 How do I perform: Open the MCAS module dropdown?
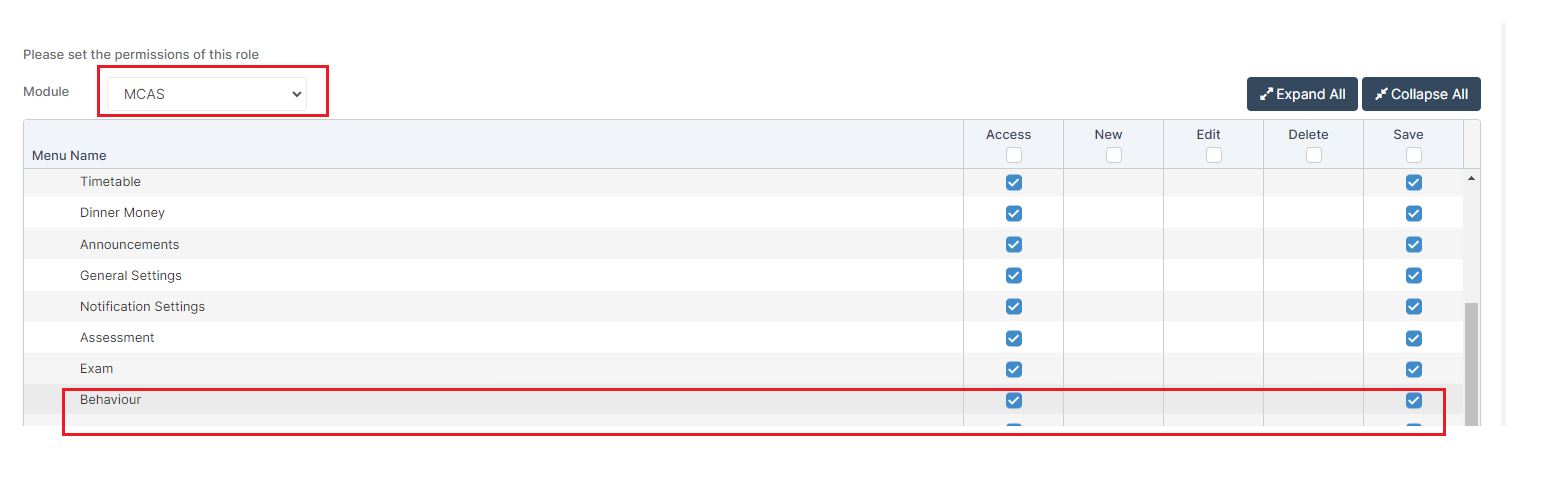click(x=207, y=94)
